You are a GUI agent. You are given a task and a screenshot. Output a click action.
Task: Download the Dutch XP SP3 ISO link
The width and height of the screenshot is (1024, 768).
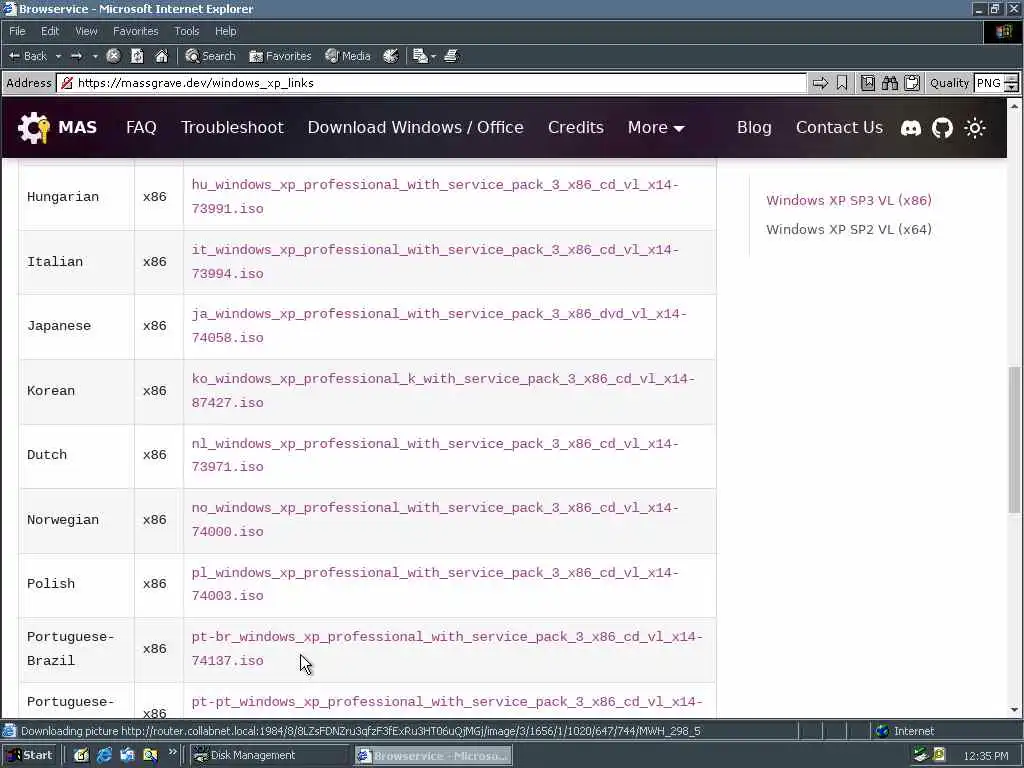tap(436, 455)
